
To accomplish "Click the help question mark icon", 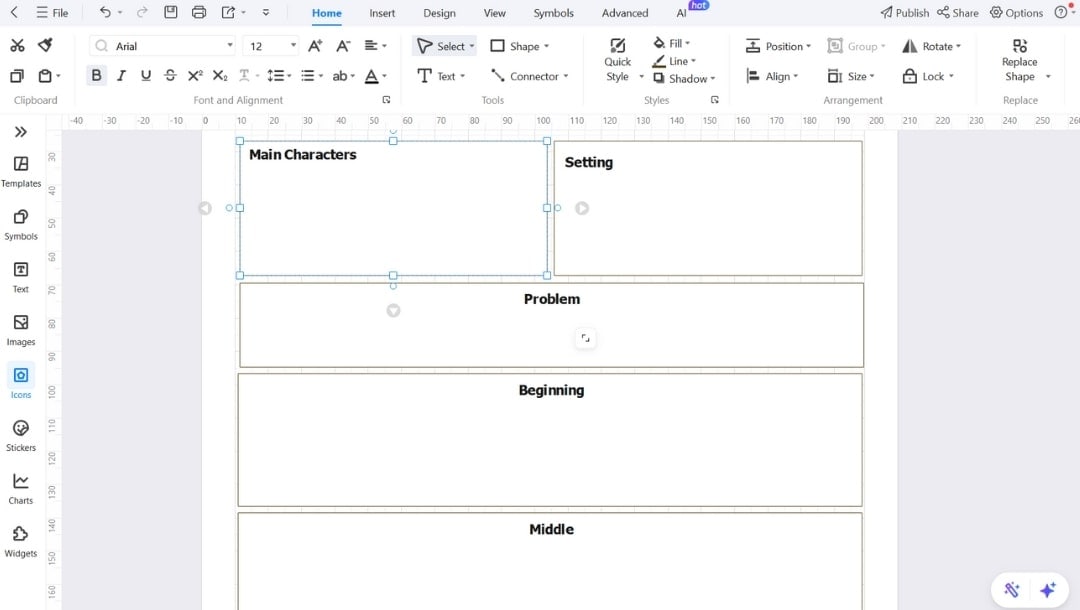I will click(1061, 12).
